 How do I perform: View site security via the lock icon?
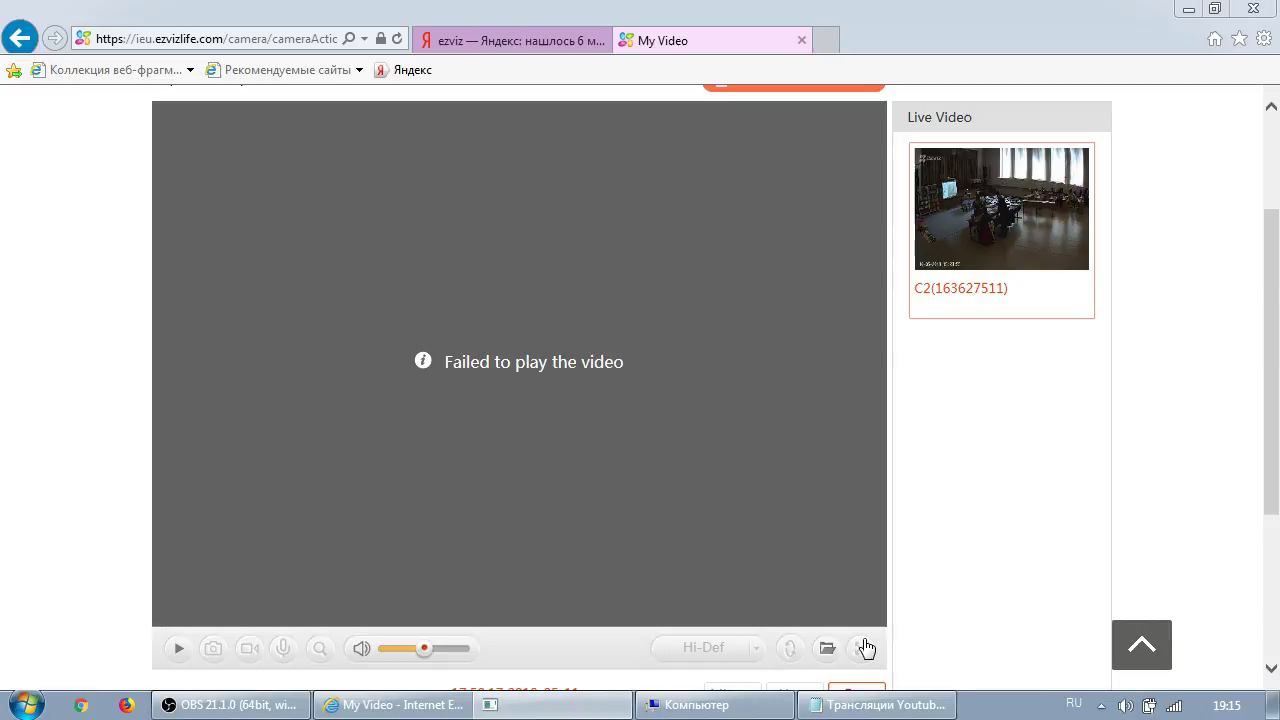381,39
